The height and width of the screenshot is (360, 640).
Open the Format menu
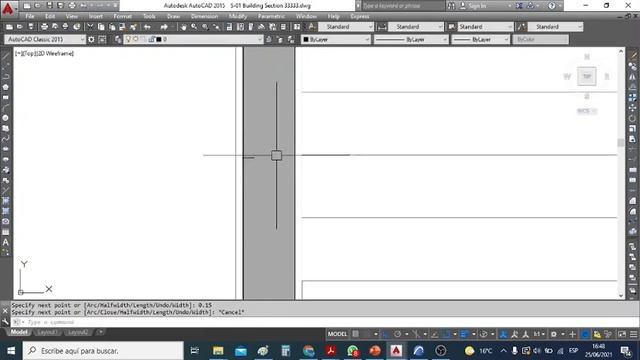click(x=122, y=16)
